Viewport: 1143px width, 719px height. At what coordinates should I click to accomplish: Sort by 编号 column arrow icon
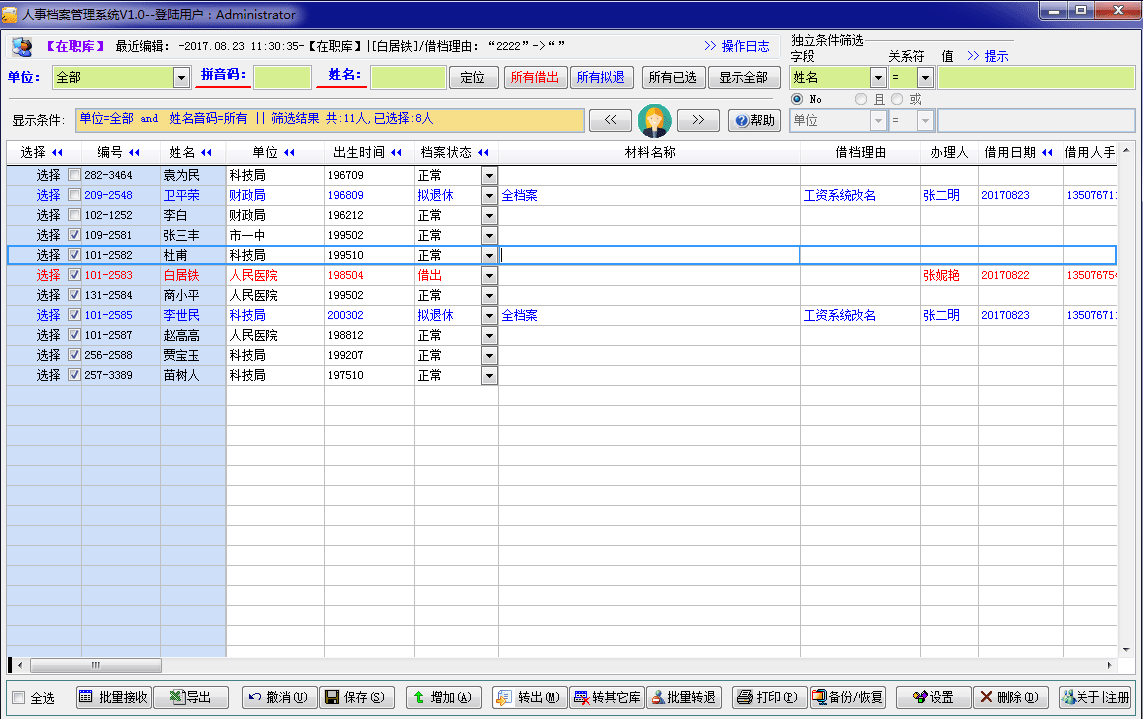point(134,152)
